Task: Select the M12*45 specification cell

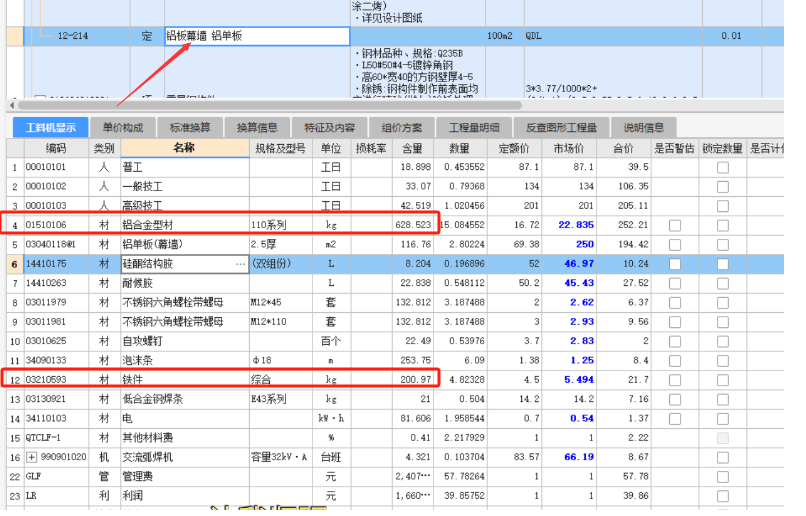Action: pos(281,302)
